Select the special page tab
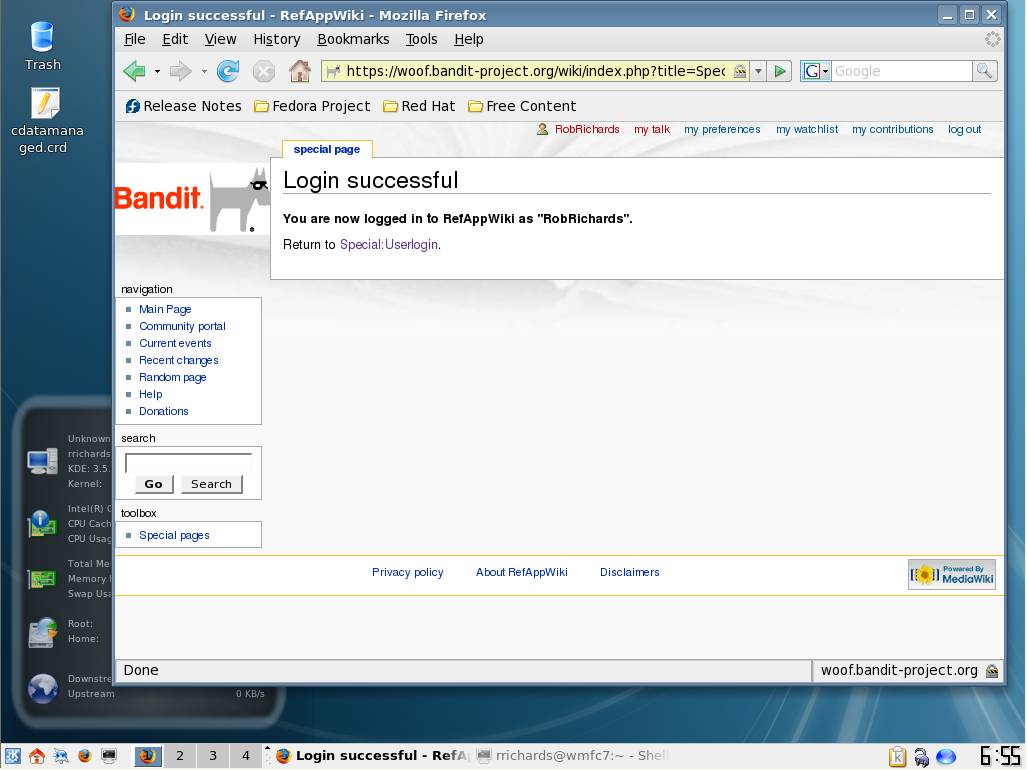Image resolution: width=1027 pixels, height=770 pixels. pos(327,149)
